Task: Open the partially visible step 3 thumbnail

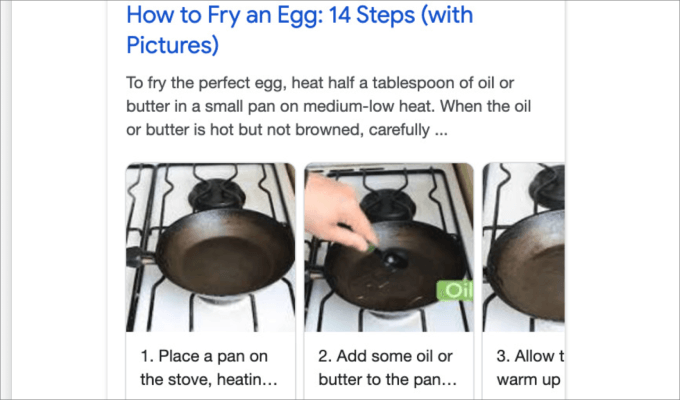Action: [523, 247]
